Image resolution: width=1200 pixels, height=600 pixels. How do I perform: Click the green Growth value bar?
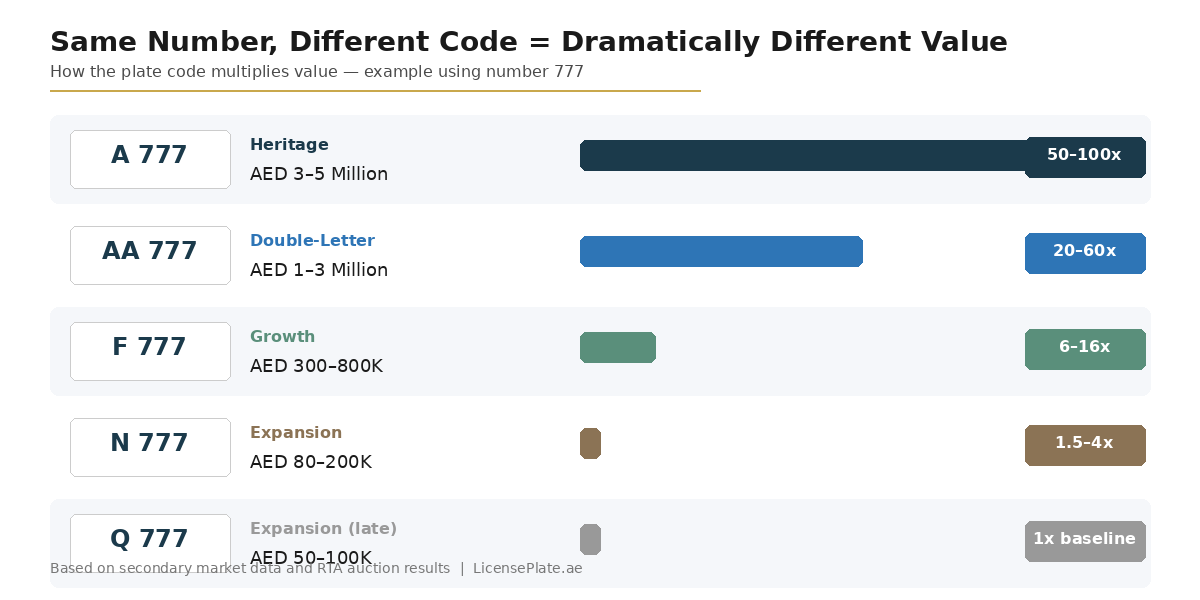[618, 347]
